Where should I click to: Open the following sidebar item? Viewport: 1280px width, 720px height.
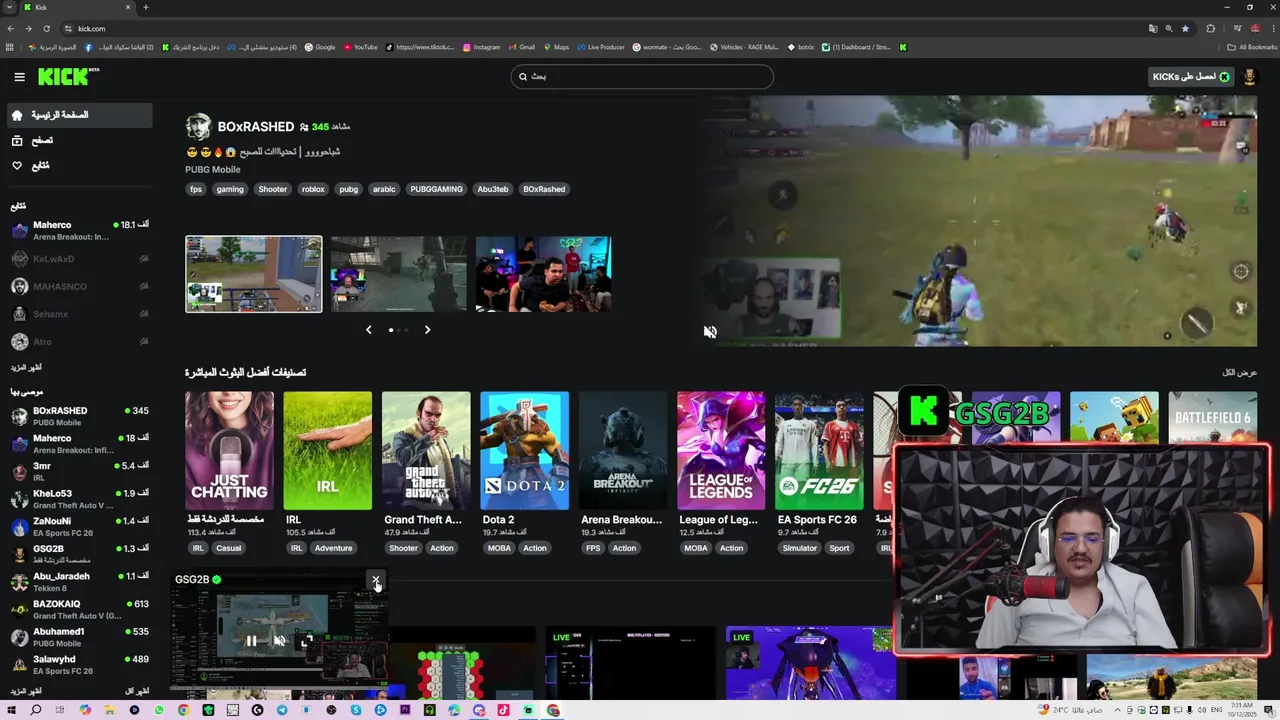pyautogui.click(x=79, y=165)
